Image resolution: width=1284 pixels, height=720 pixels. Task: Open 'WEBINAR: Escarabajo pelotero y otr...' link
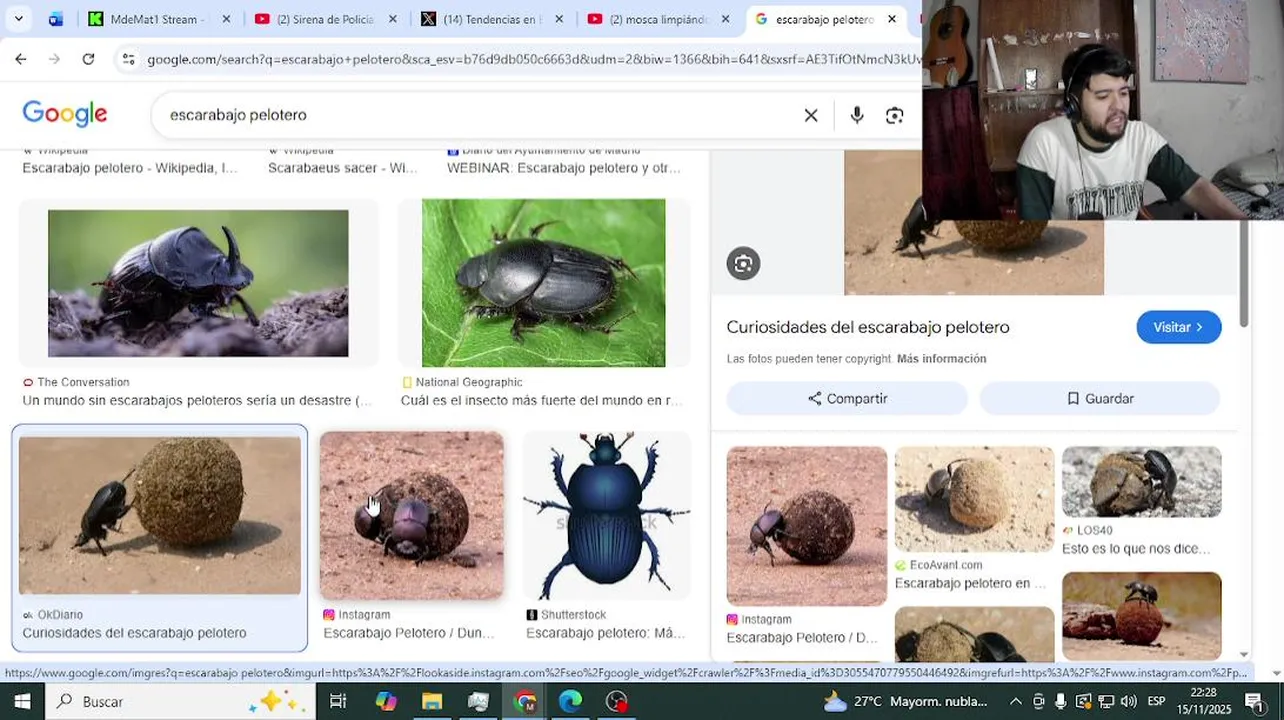click(x=563, y=167)
